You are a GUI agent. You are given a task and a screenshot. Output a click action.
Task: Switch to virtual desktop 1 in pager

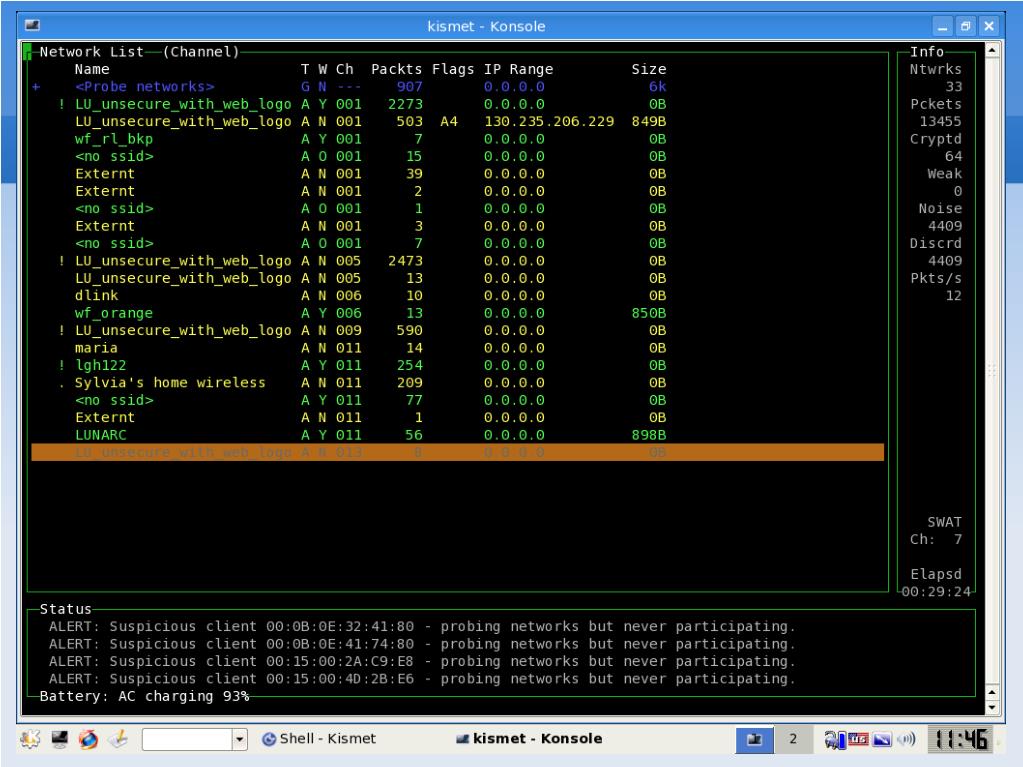point(755,739)
